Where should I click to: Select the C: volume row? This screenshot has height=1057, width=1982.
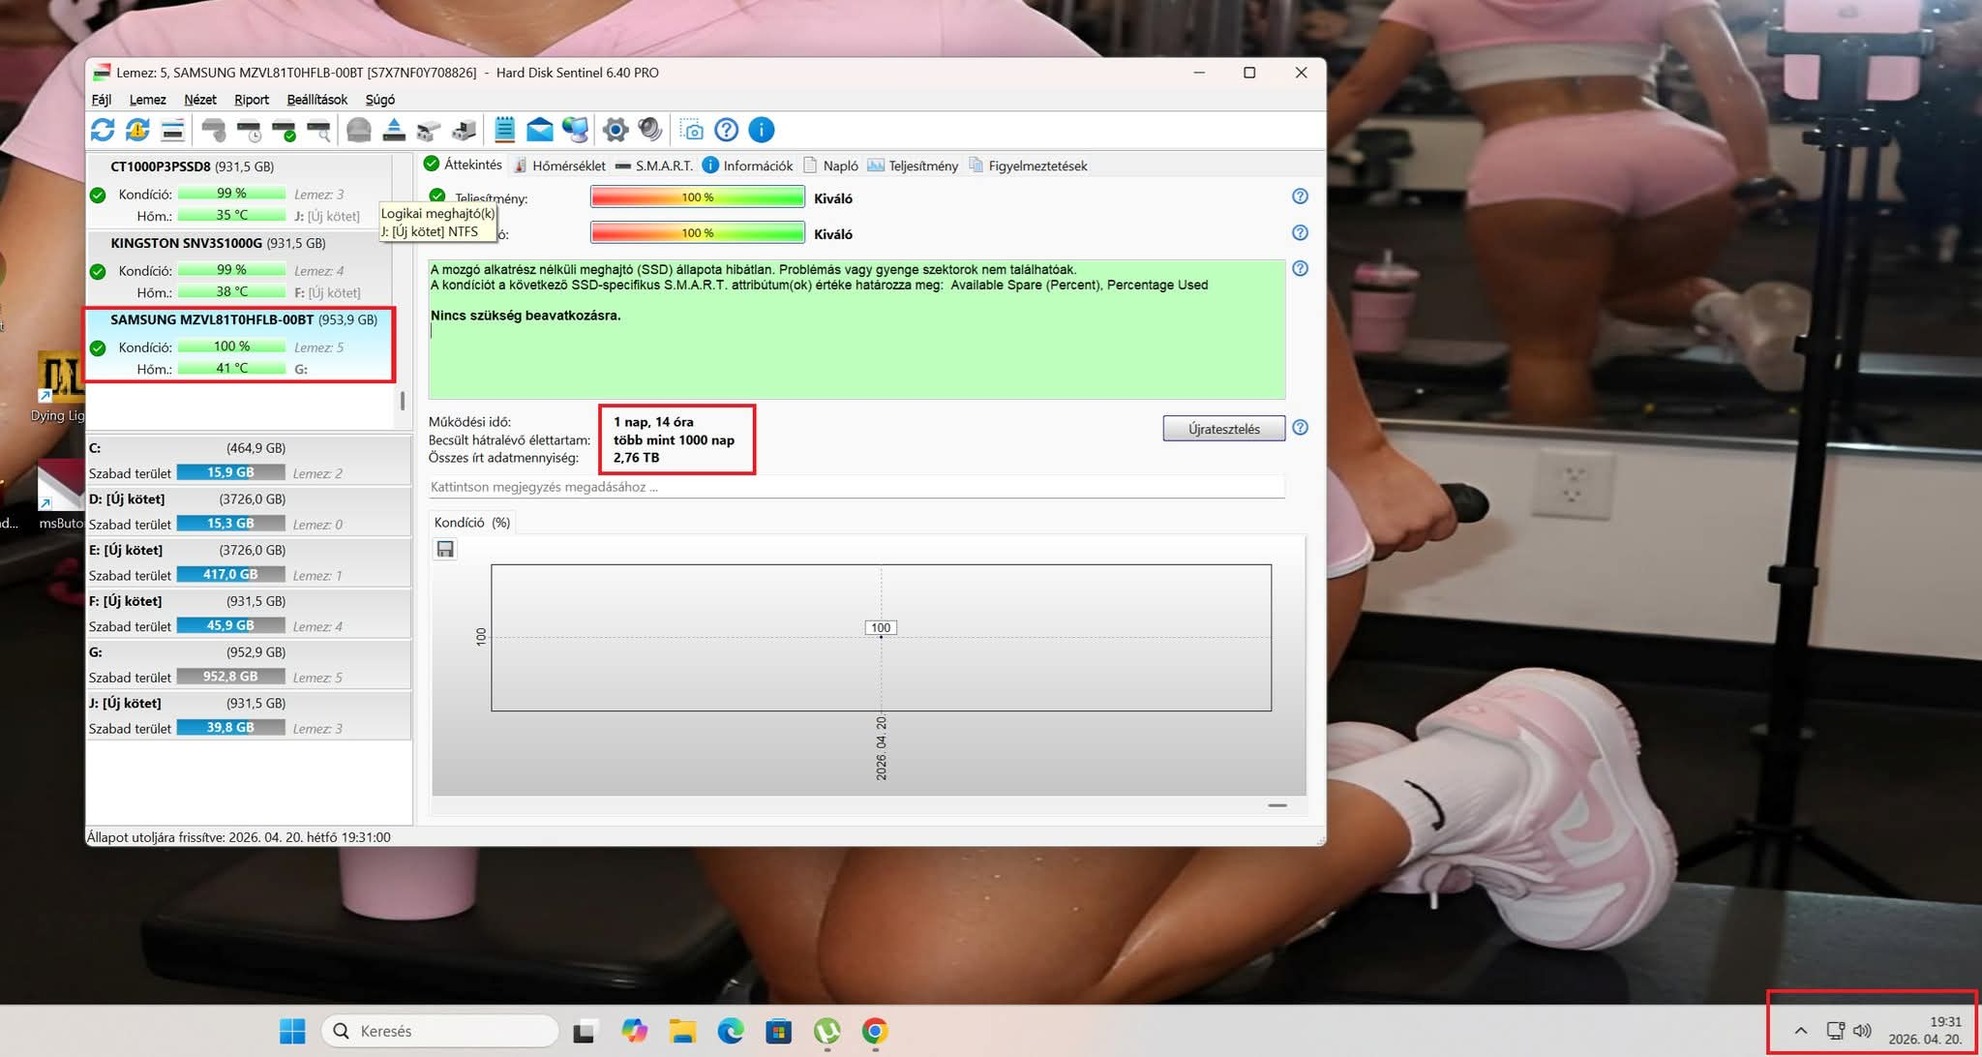tap(248, 461)
